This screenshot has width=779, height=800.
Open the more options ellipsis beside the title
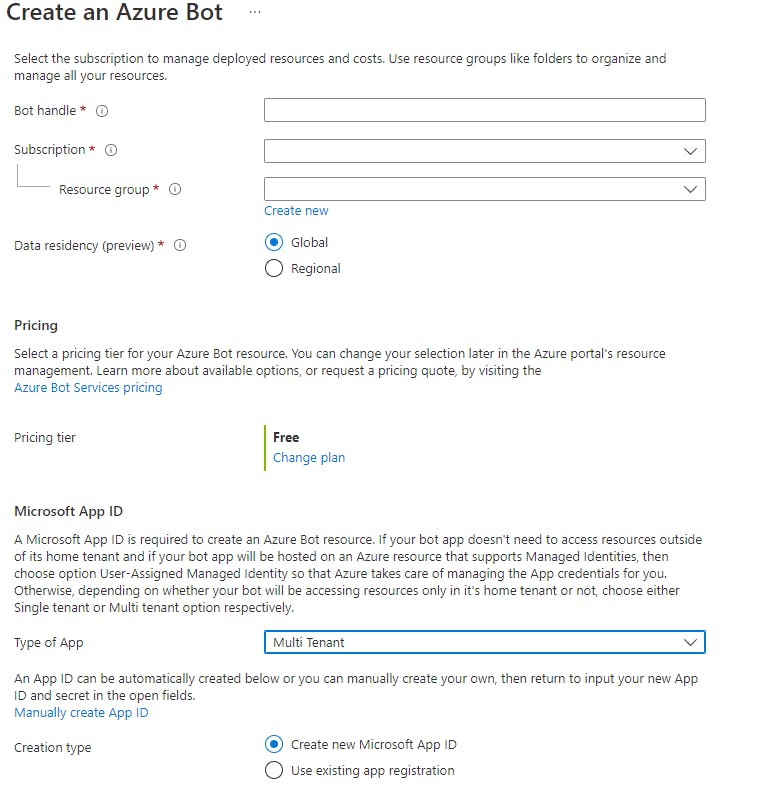point(255,12)
